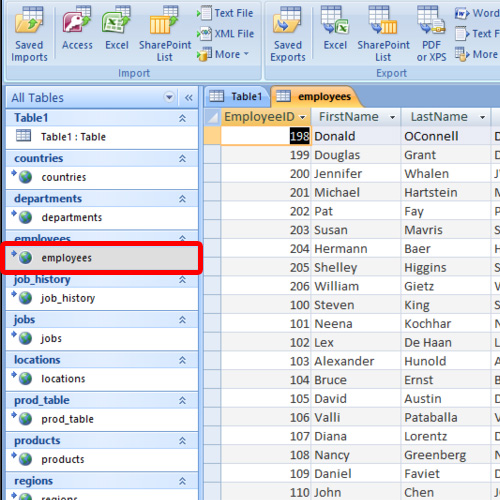Open FirstName column filter dropdown
The image size is (500, 500).
(392, 117)
